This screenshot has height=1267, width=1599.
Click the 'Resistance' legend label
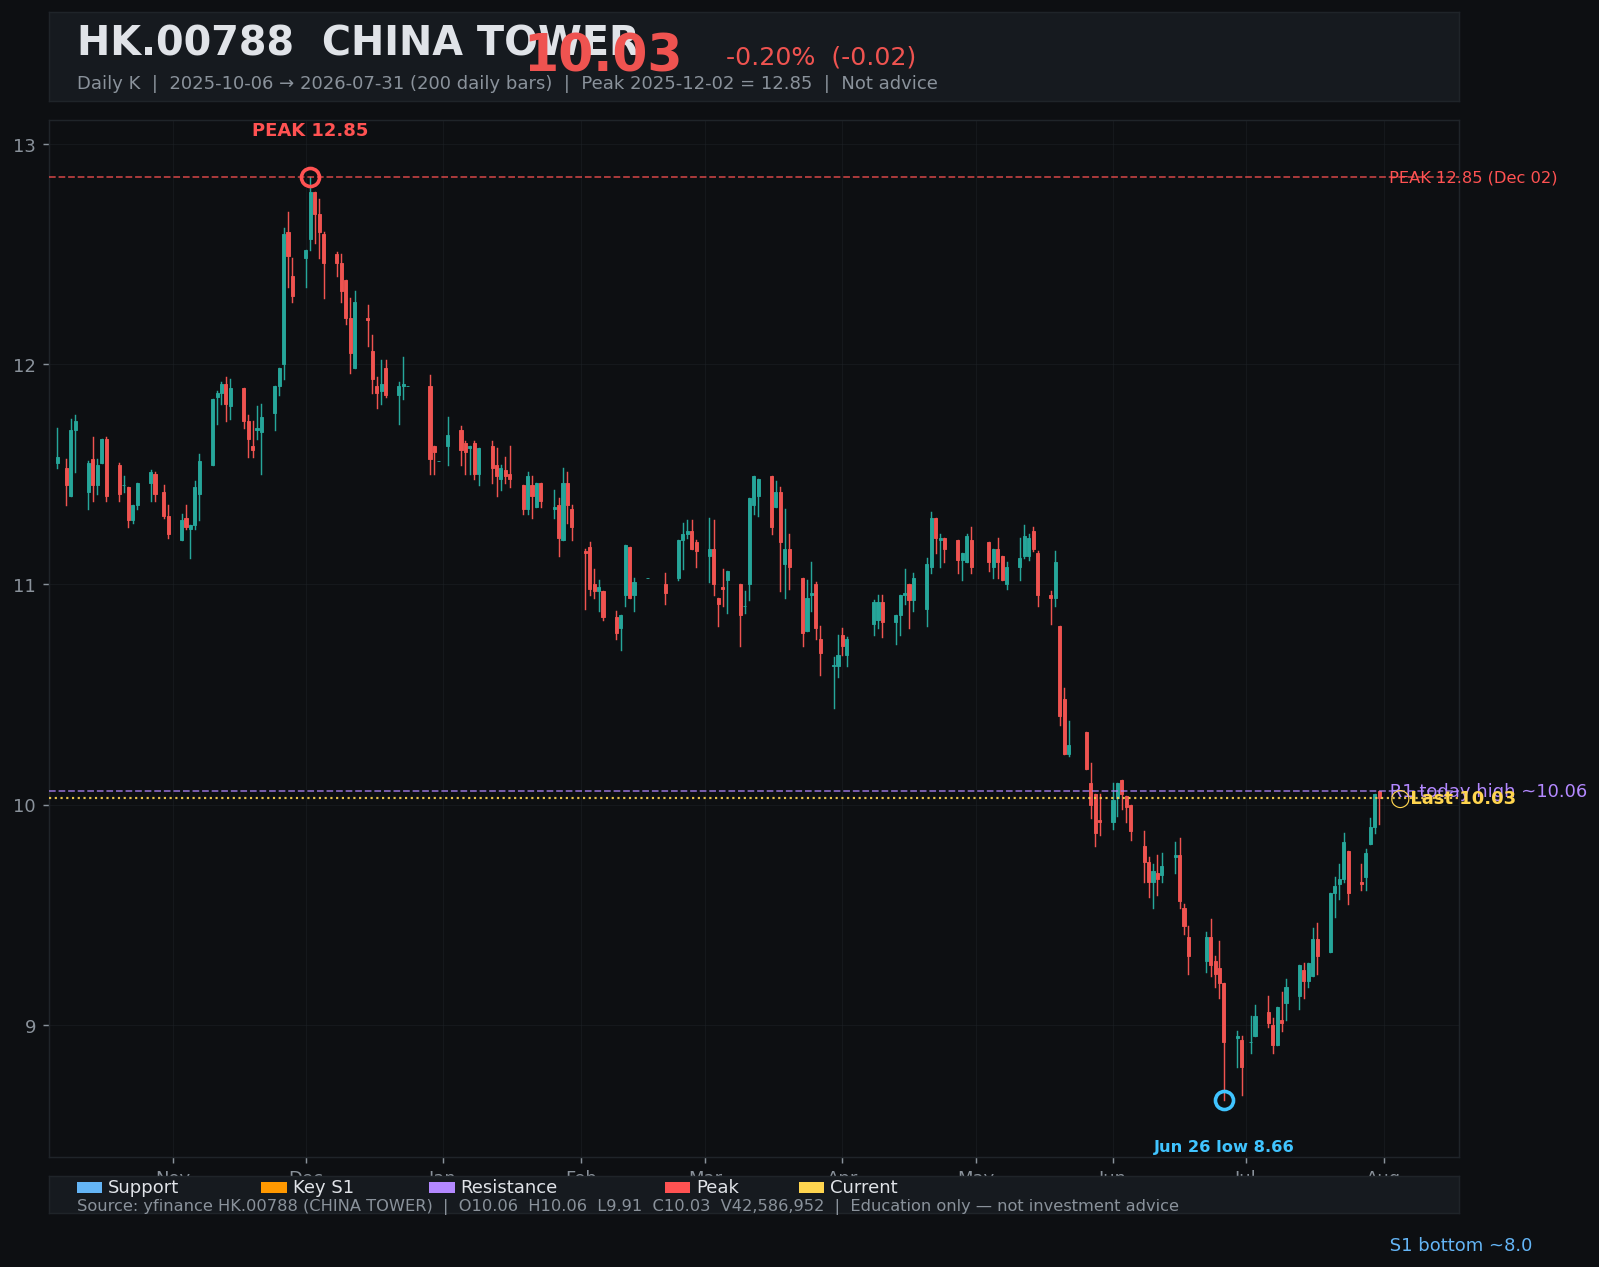508,1187
